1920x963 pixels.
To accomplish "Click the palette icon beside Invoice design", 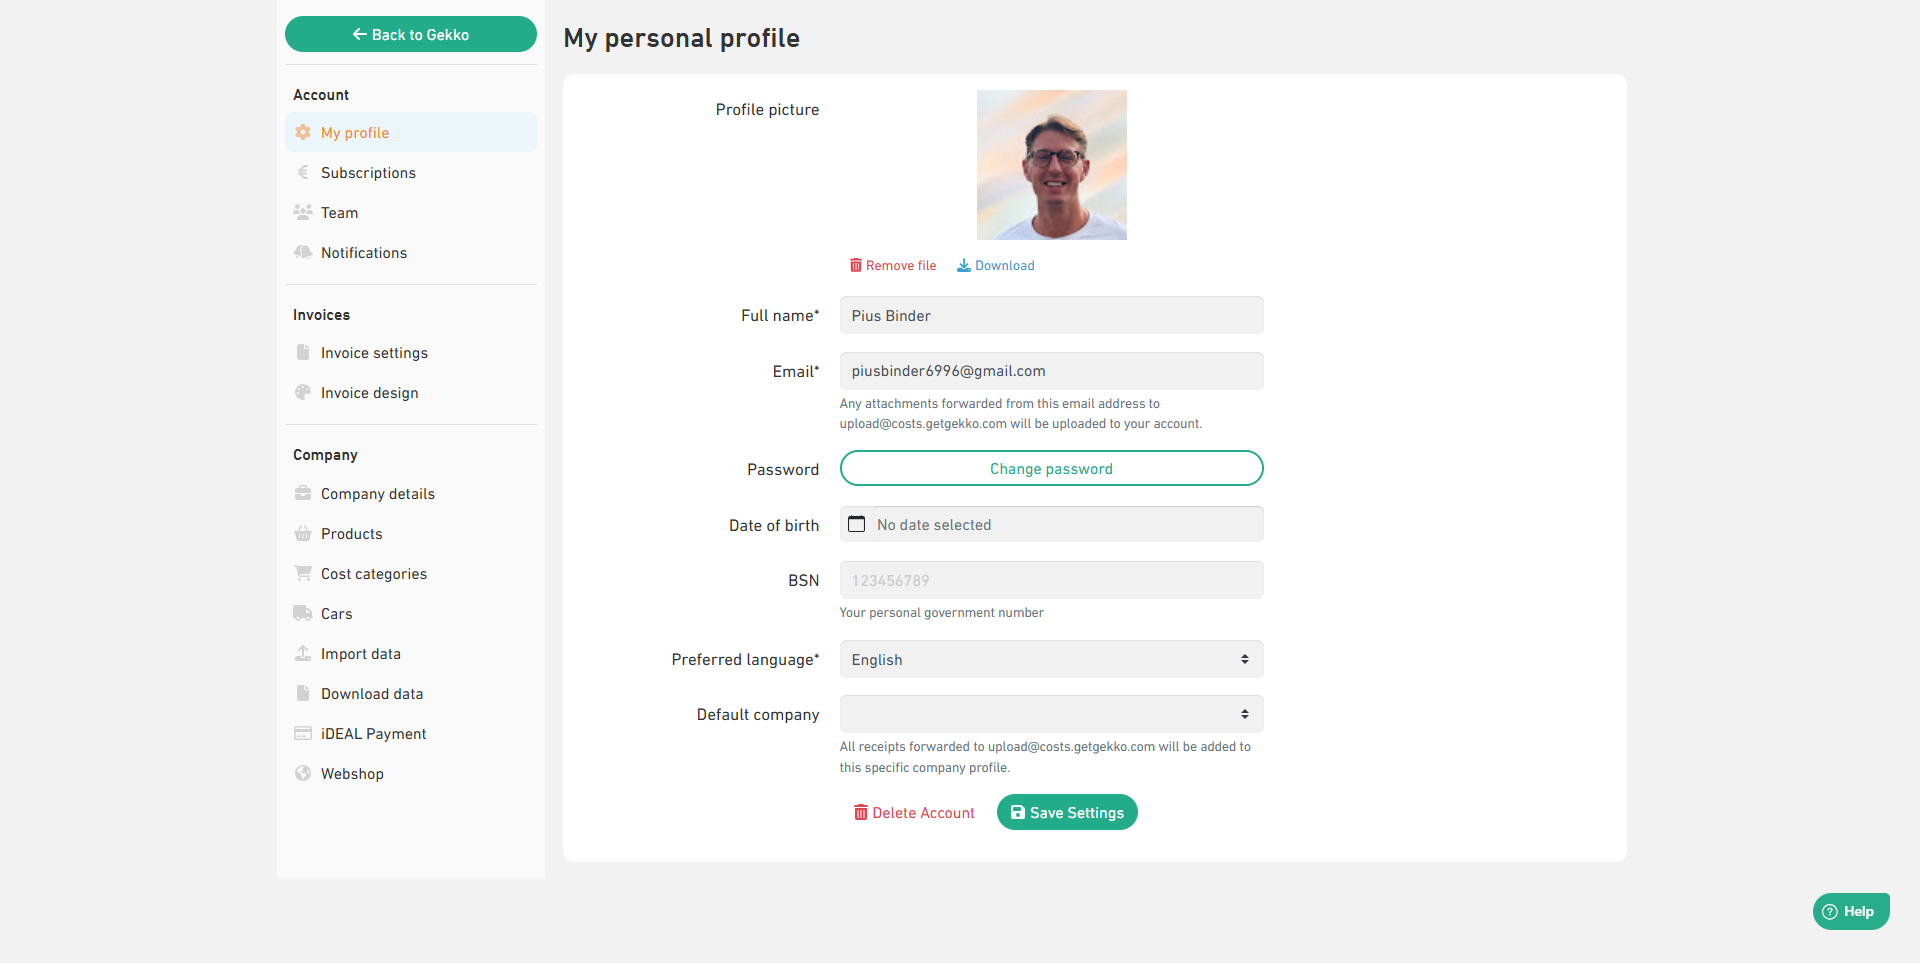I will click(303, 392).
